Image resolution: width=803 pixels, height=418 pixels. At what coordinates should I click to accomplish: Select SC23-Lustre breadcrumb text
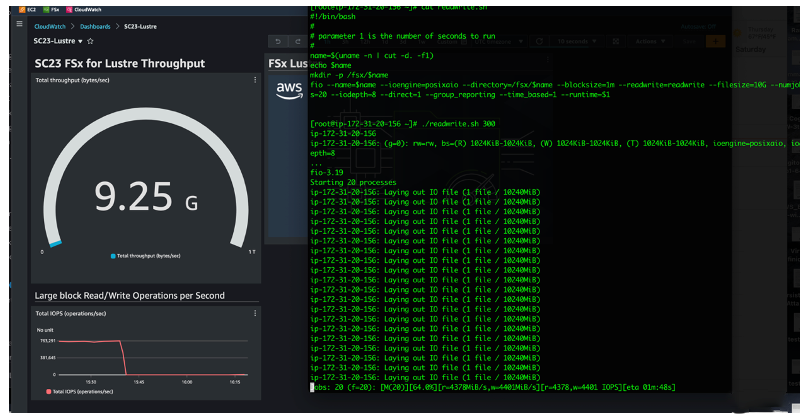(140, 27)
